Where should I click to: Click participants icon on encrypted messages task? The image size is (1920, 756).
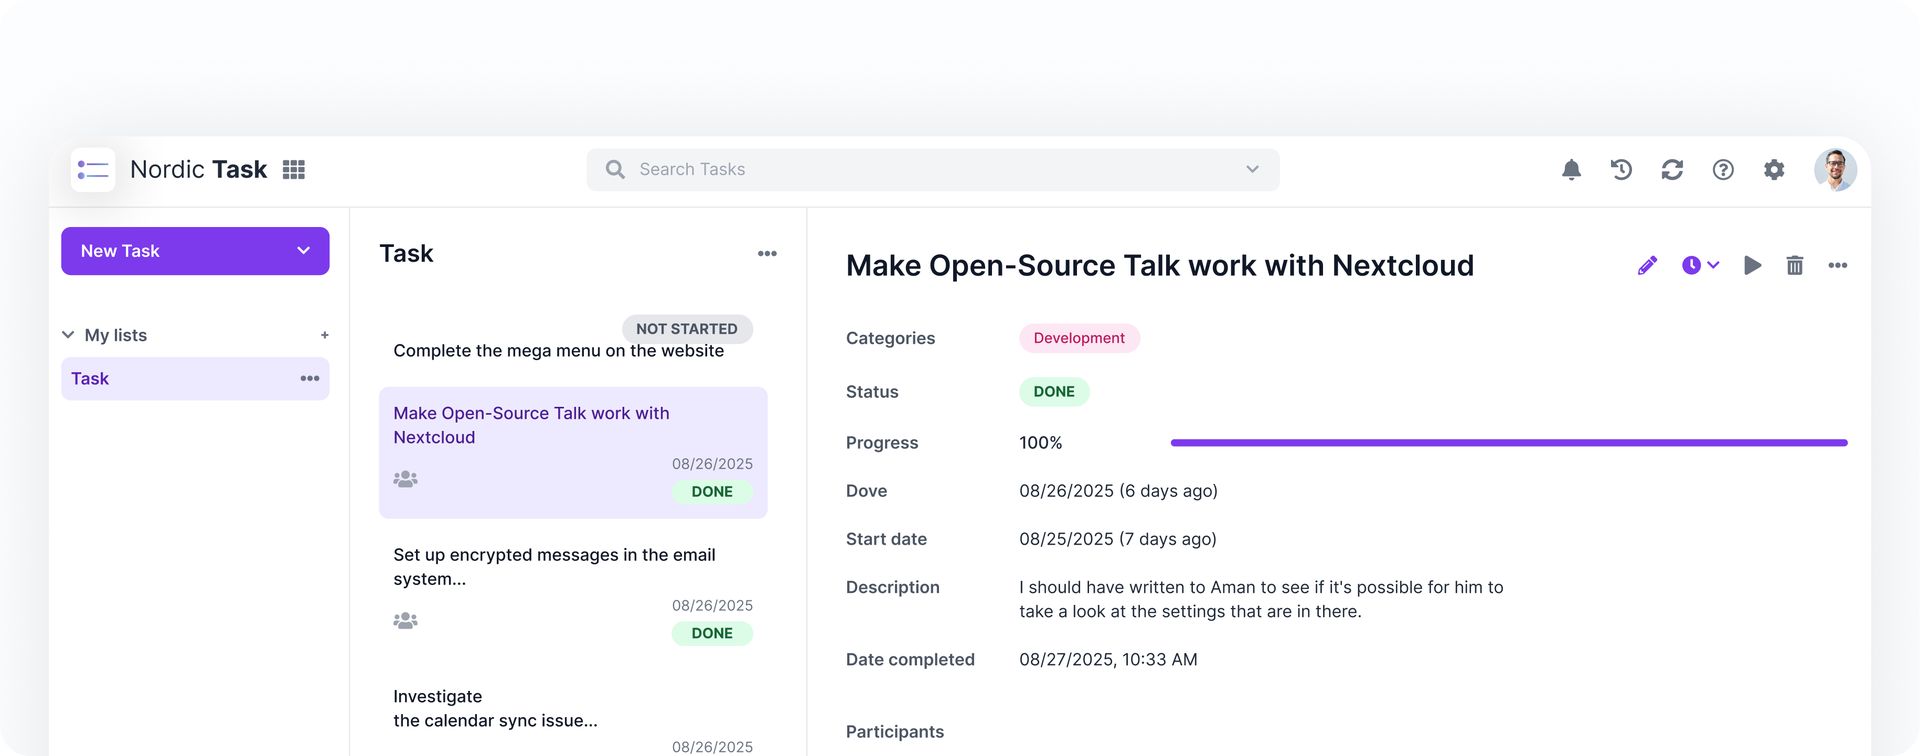[x=405, y=621]
